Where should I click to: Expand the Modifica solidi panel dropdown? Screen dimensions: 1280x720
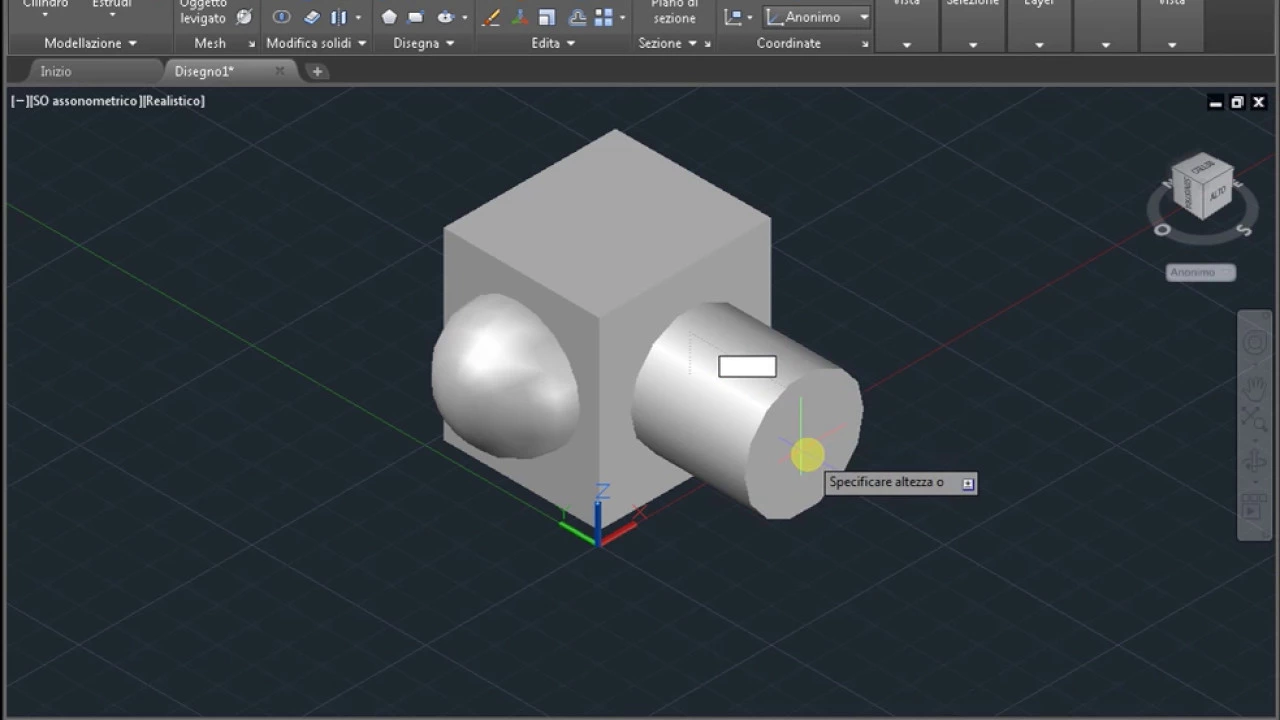(x=361, y=44)
